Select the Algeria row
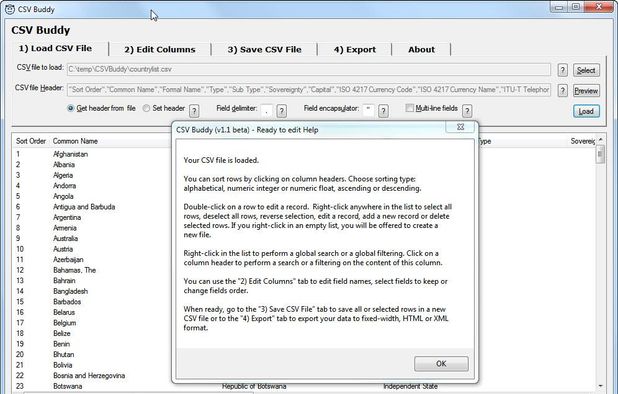 click(63, 175)
